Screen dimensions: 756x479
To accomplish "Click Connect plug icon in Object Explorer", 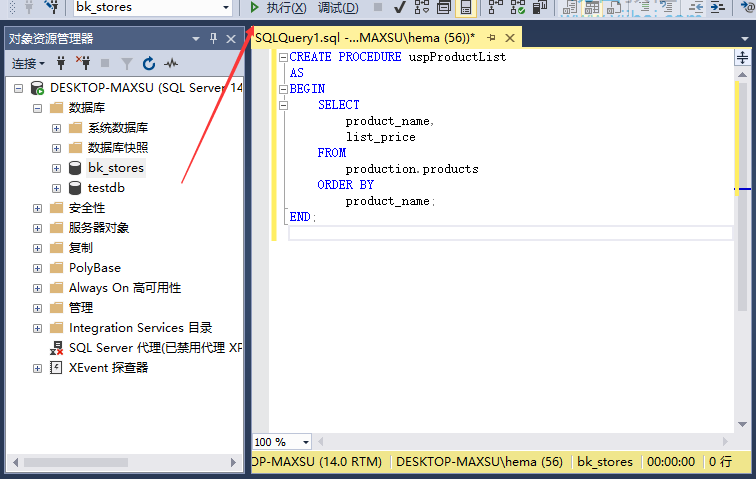I will pyautogui.click(x=61, y=63).
